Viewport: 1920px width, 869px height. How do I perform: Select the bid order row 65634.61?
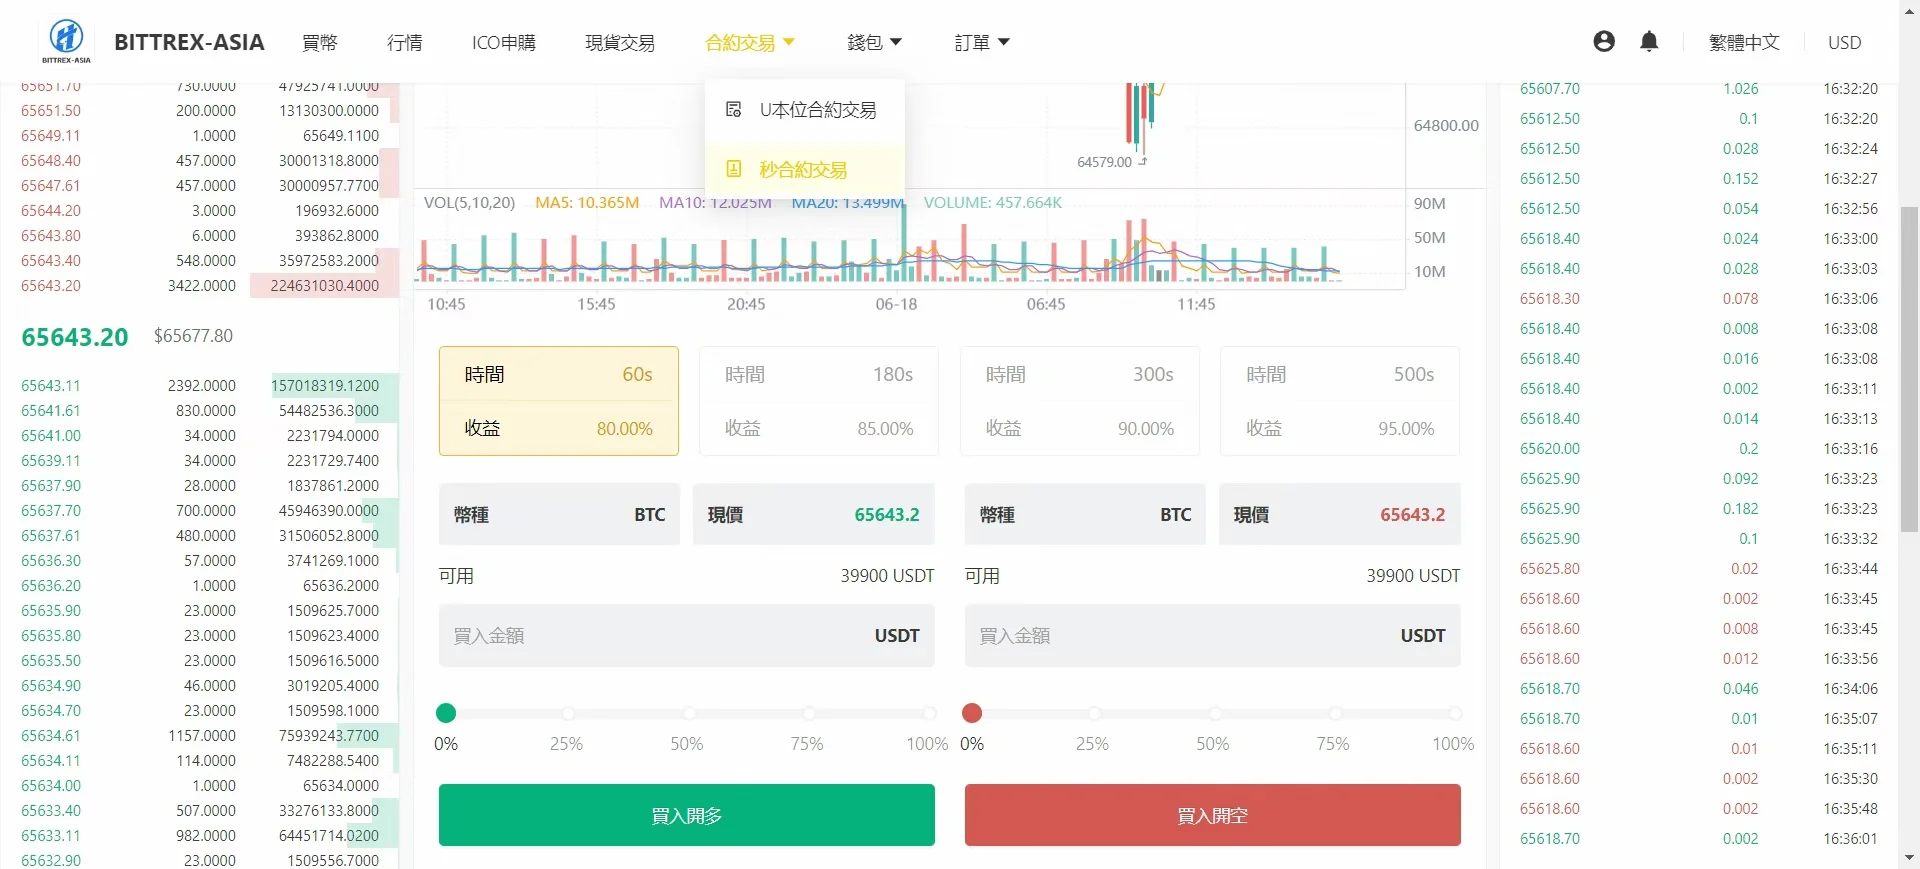coord(200,735)
